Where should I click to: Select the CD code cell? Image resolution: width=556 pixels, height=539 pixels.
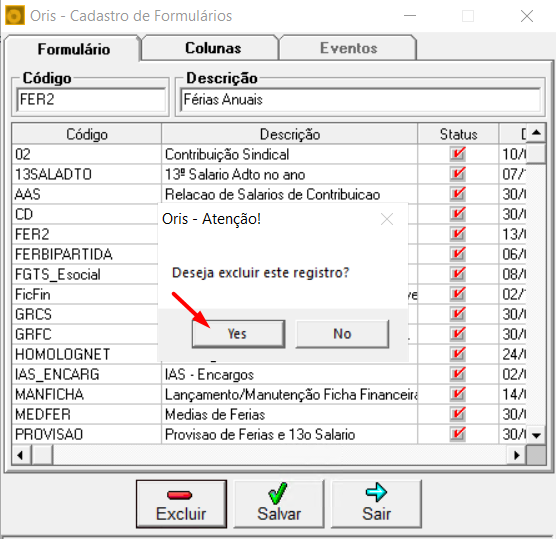(x=85, y=214)
